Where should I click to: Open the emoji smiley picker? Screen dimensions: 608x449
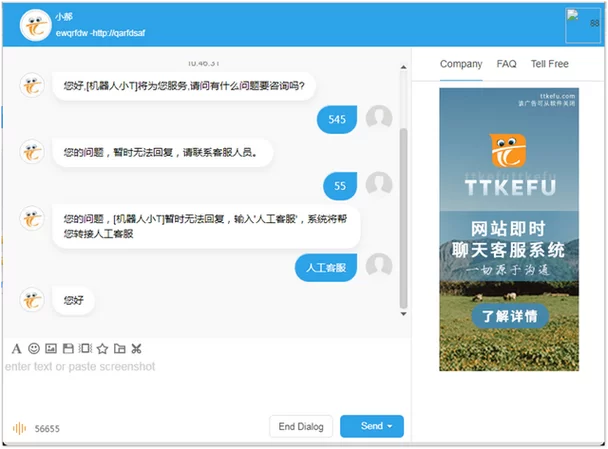tap(34, 349)
